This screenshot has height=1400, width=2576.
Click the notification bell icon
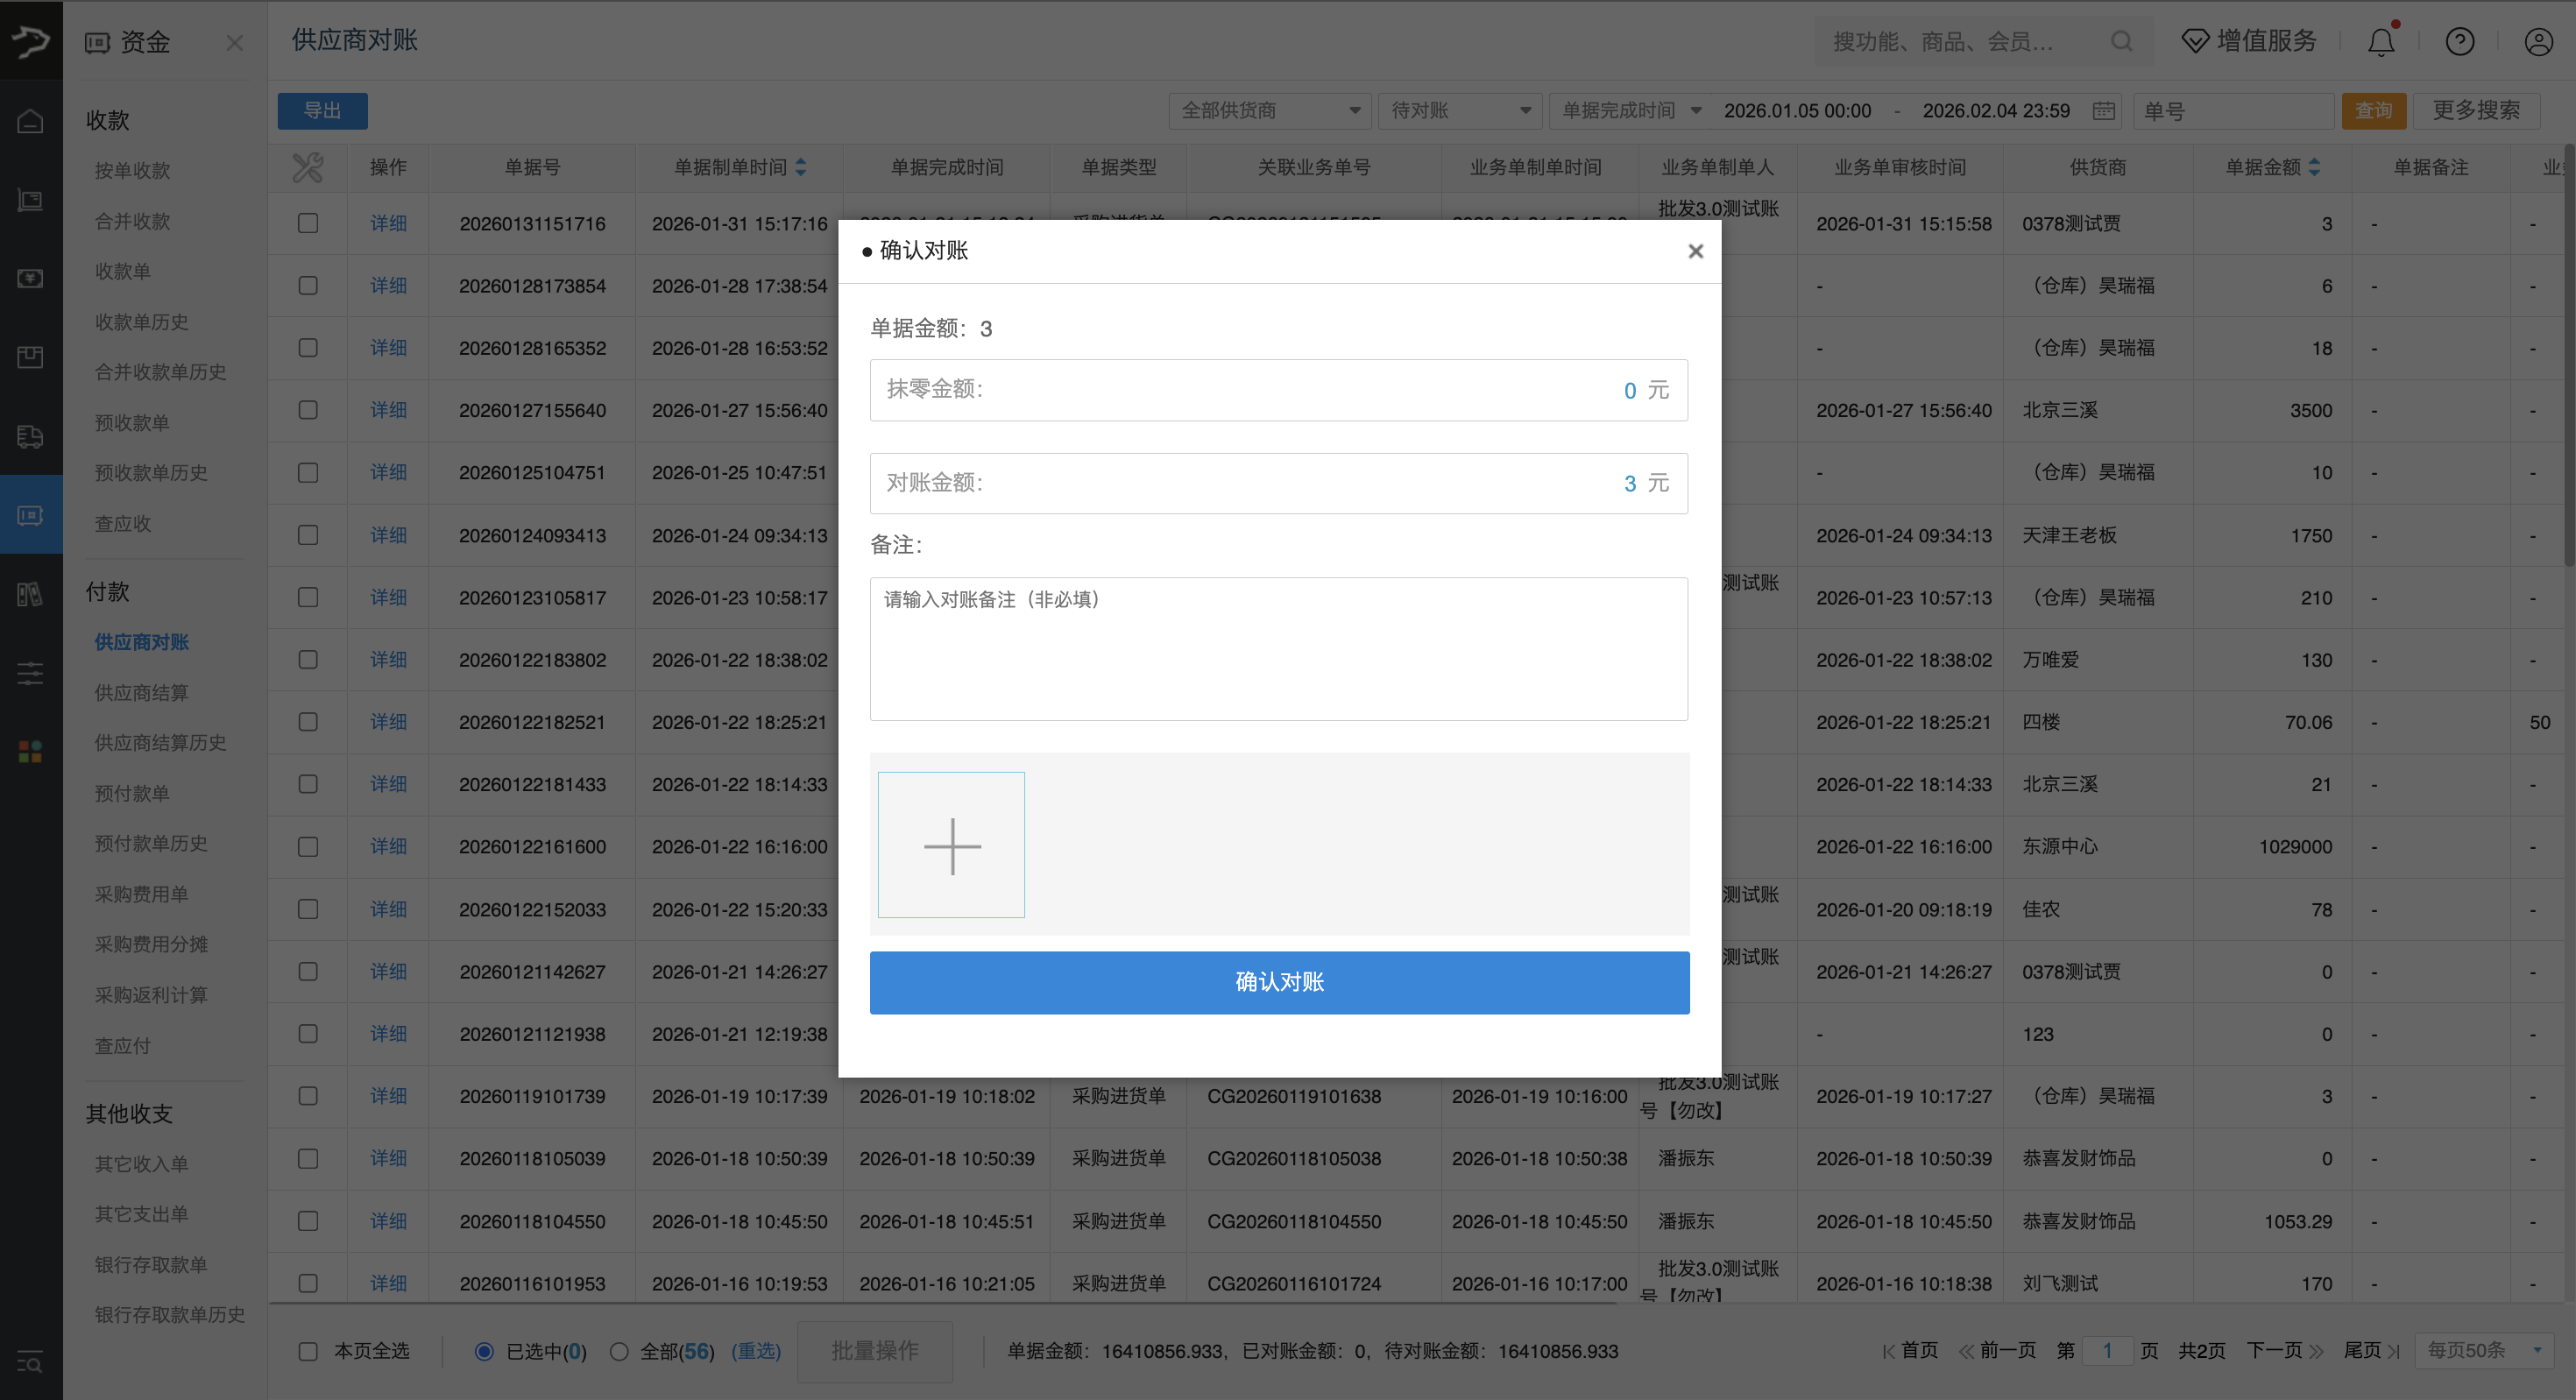pyautogui.click(x=2381, y=42)
